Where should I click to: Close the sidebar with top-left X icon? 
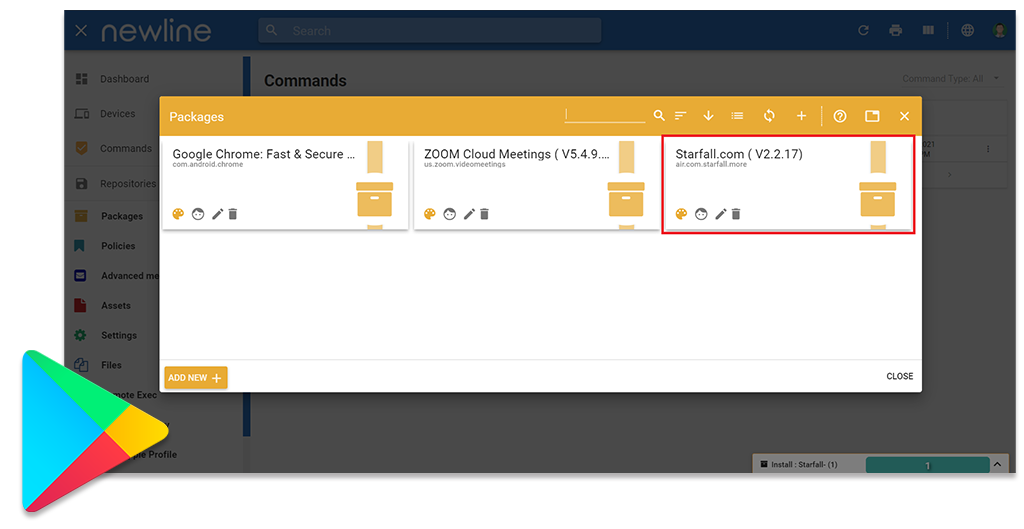(81, 31)
